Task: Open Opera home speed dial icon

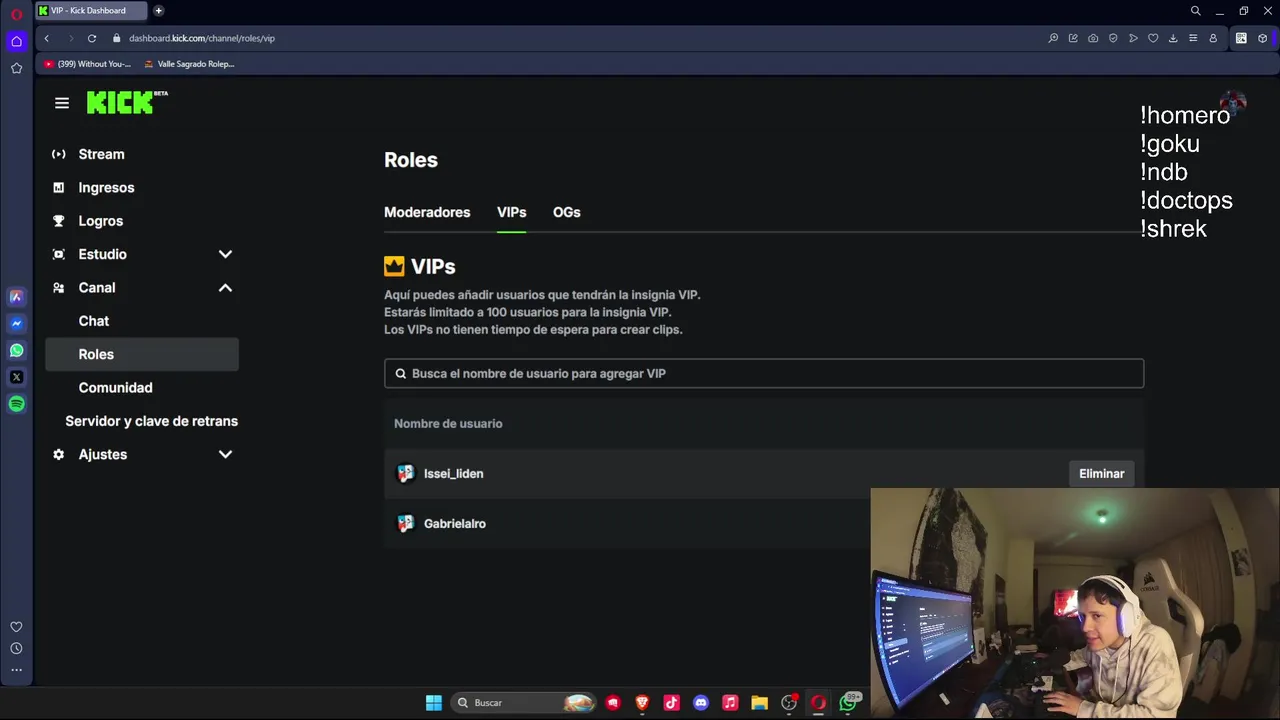Action: click(x=16, y=41)
